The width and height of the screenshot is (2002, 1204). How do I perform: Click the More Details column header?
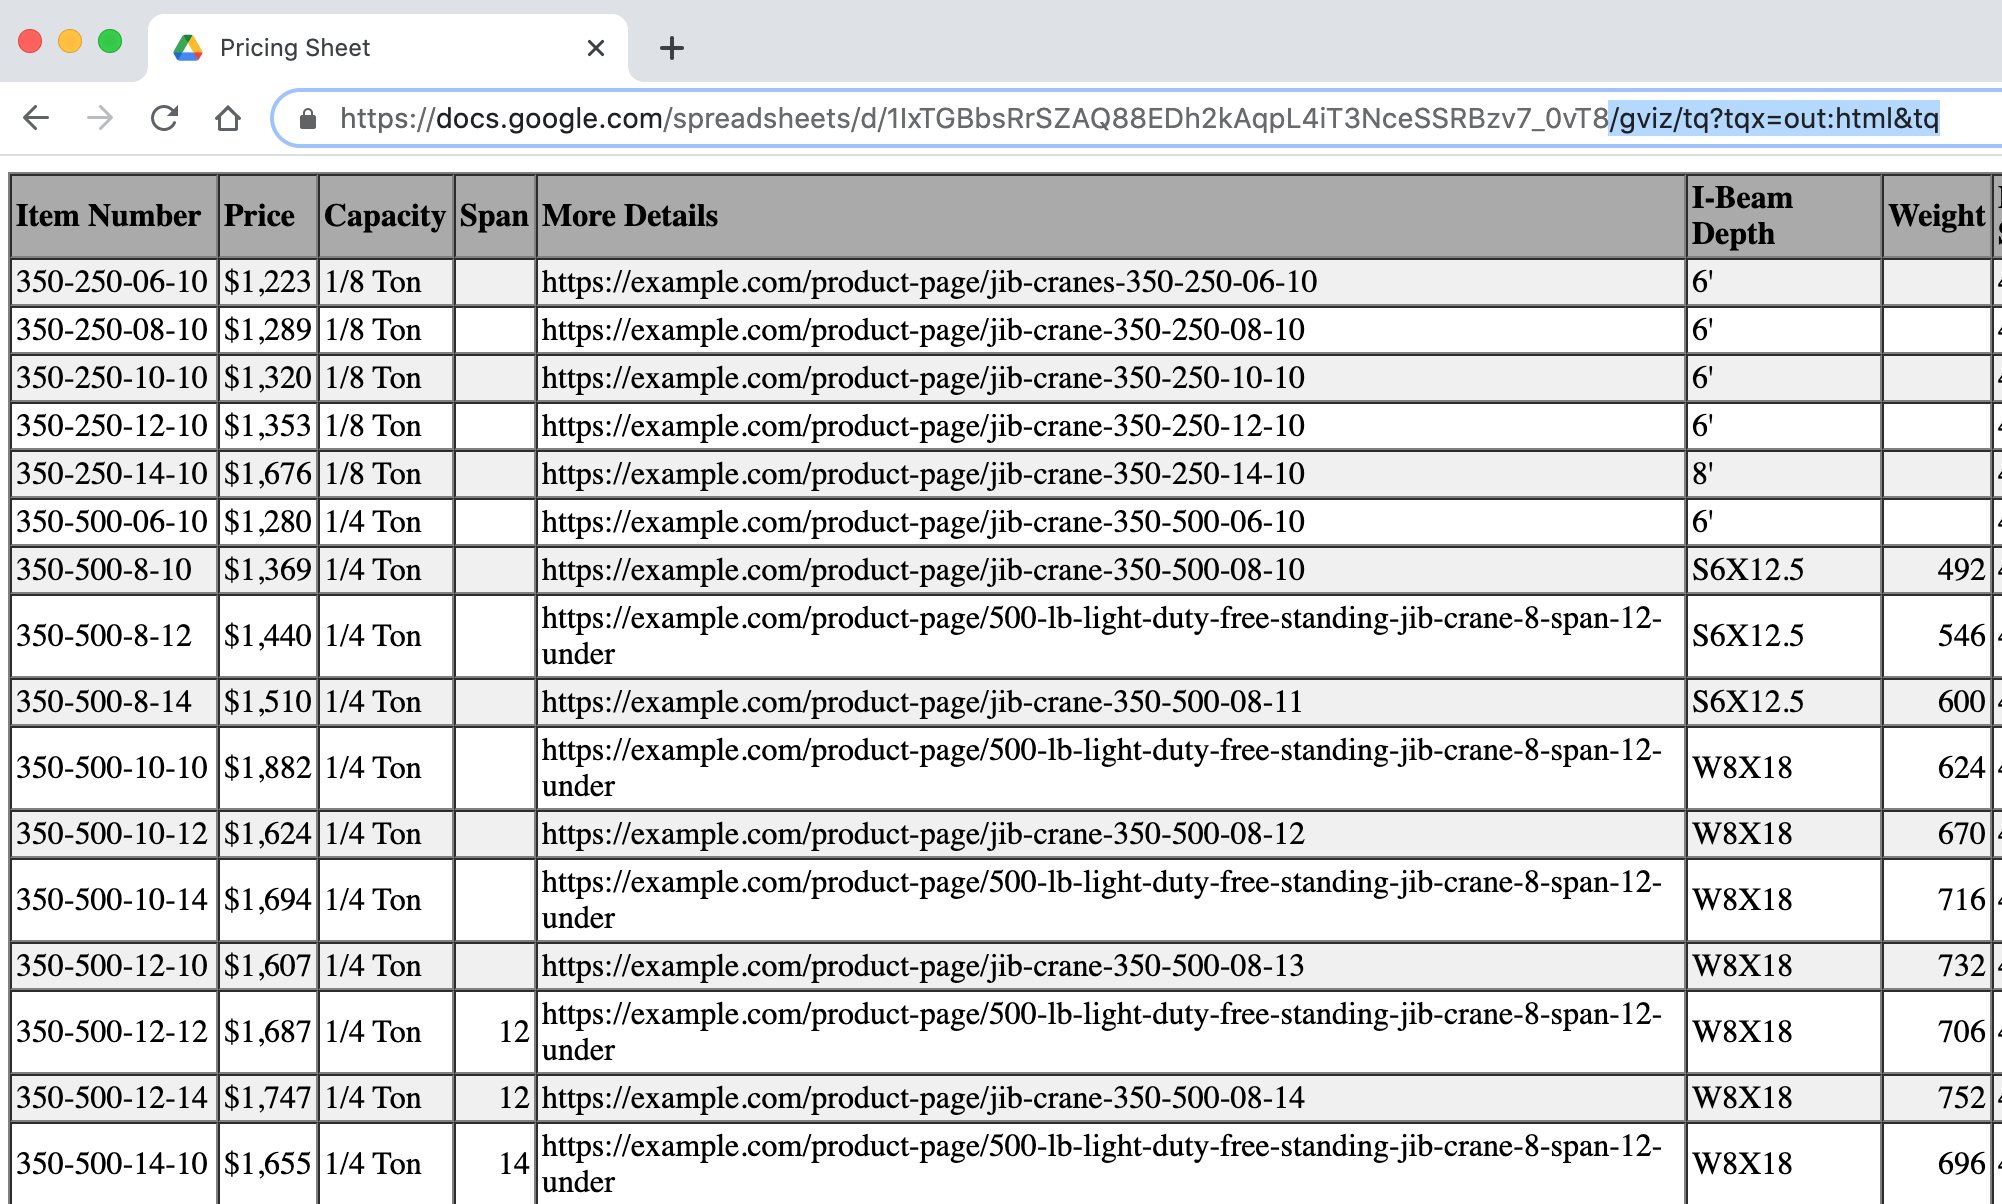click(x=630, y=216)
